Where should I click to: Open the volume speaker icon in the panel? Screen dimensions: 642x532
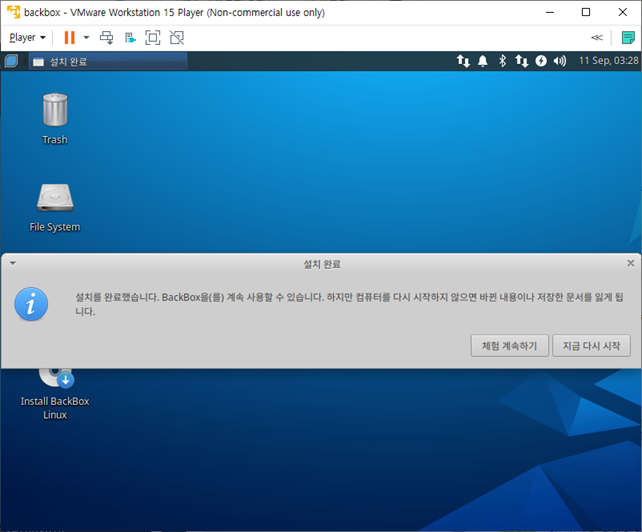560,61
